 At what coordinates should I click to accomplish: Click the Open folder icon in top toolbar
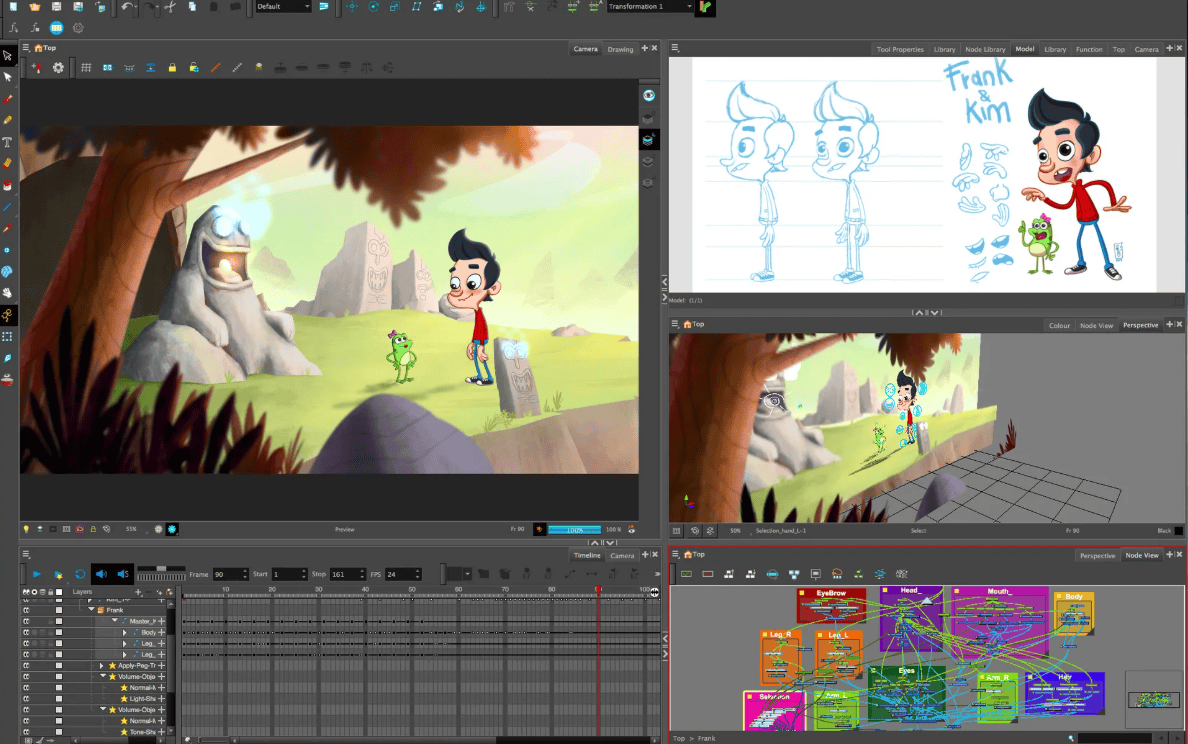click(35, 7)
